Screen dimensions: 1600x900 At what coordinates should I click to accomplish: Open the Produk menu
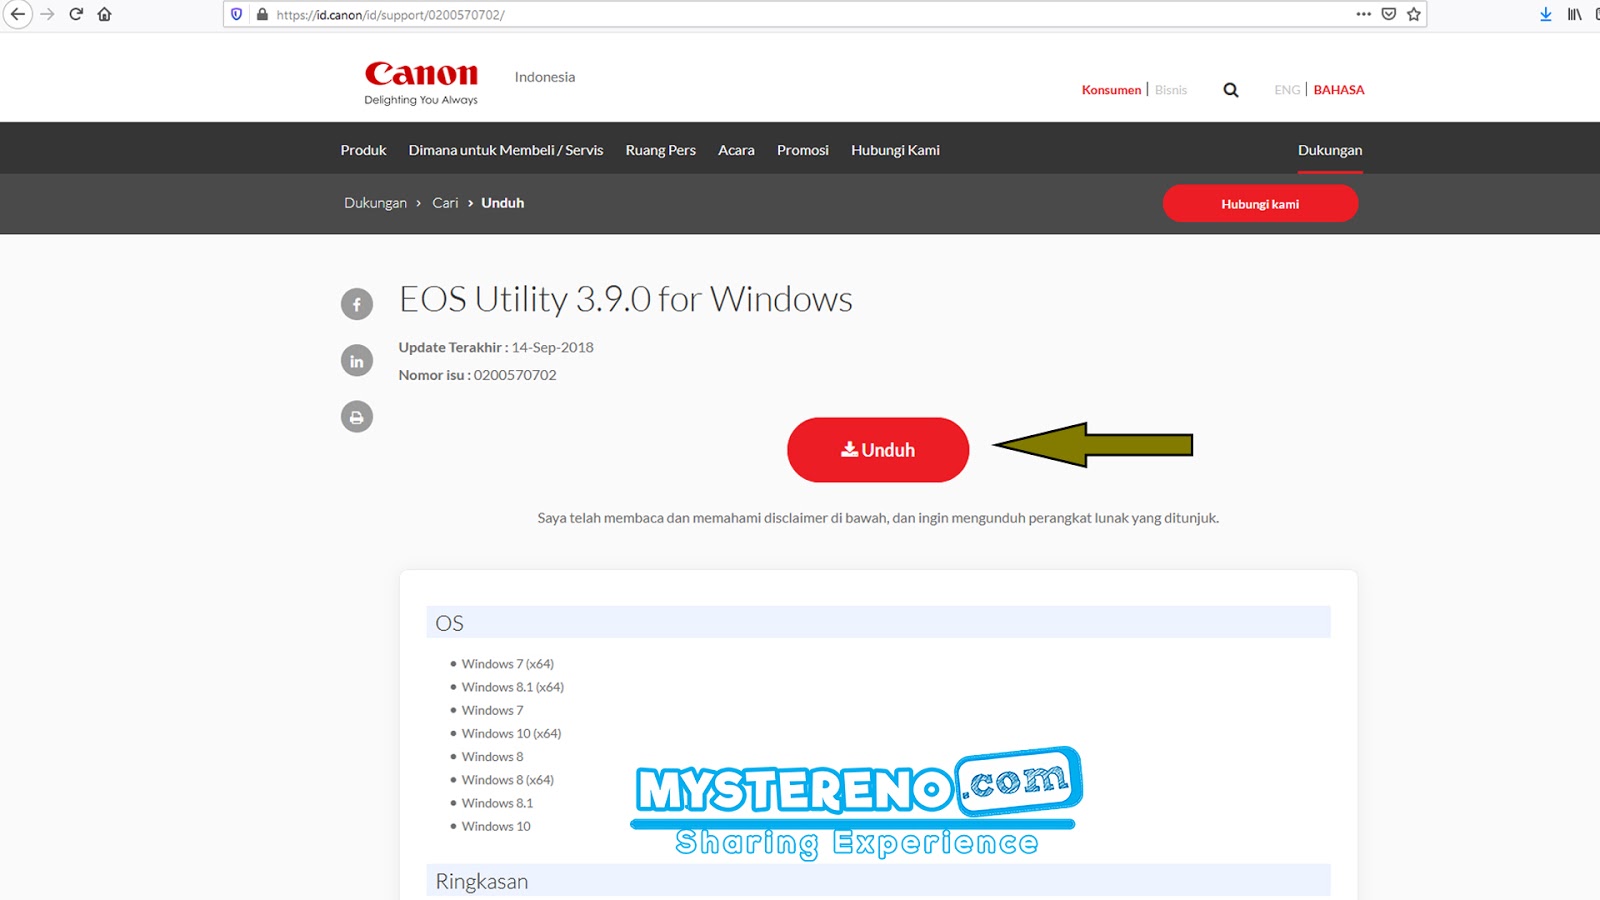(x=363, y=150)
